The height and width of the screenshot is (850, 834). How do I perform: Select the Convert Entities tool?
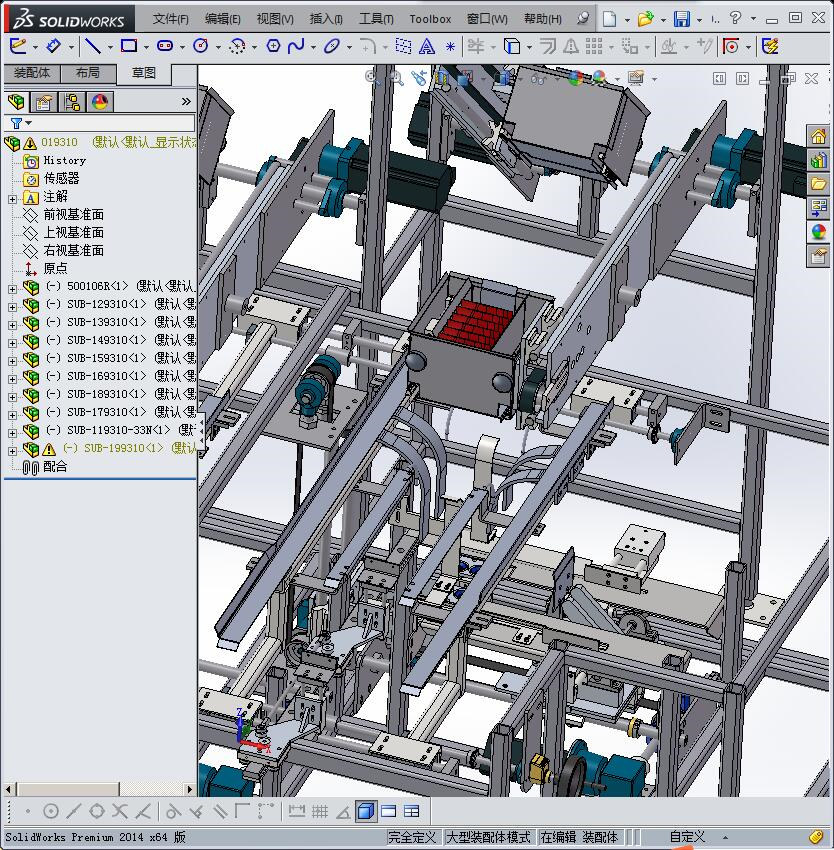512,47
